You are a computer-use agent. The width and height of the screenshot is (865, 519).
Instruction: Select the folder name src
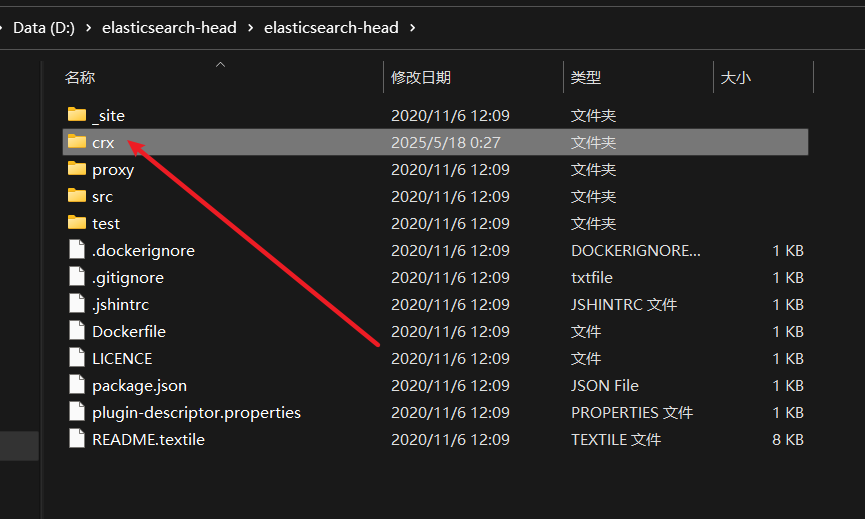pos(103,196)
